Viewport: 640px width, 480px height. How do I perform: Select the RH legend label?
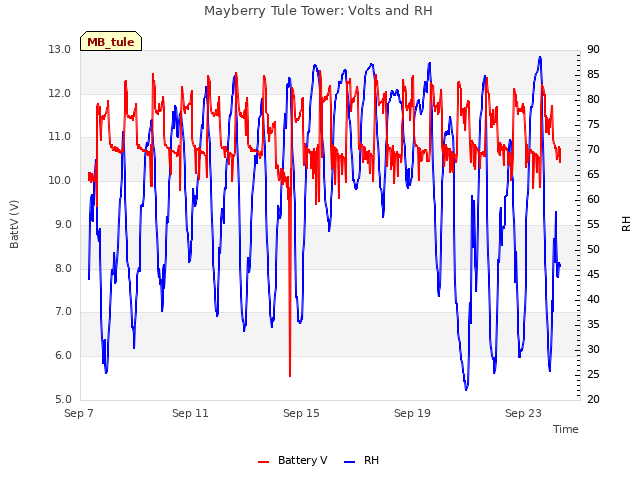pos(371,460)
